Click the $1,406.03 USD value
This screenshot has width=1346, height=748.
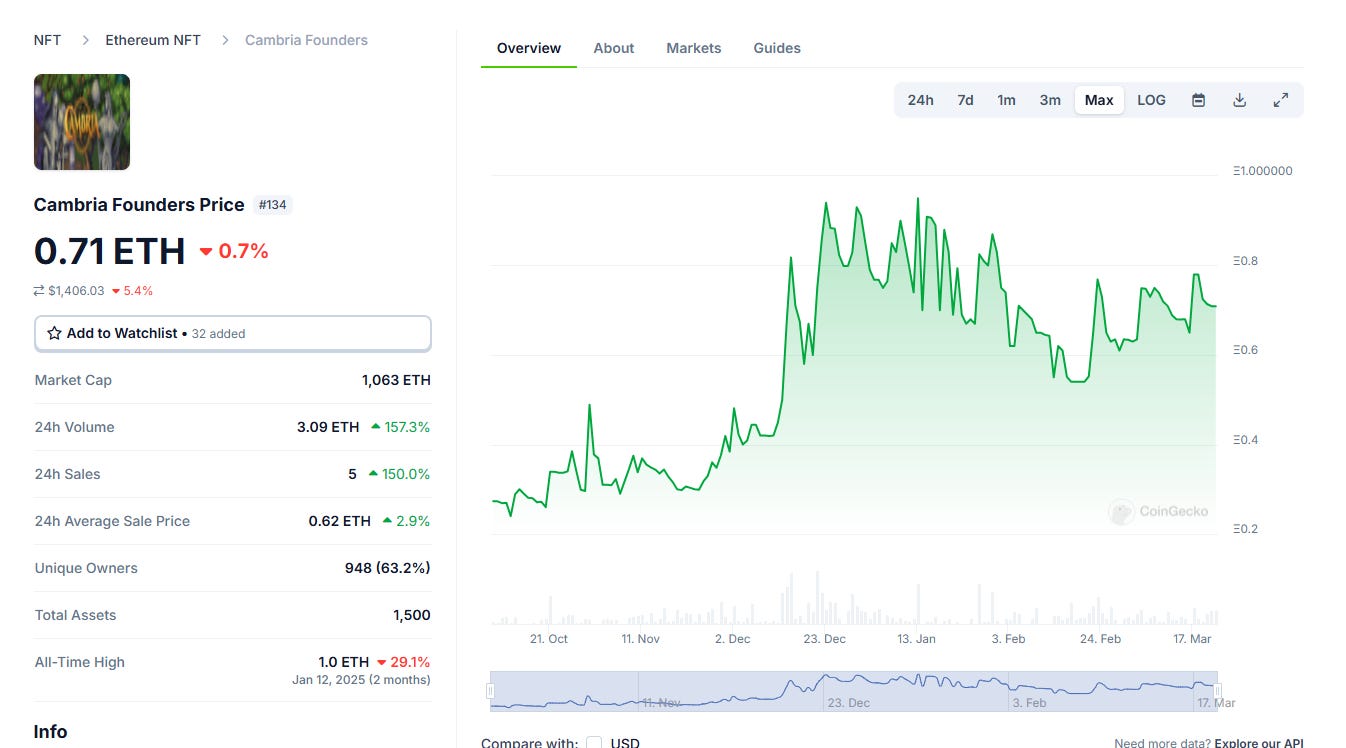tap(76, 291)
